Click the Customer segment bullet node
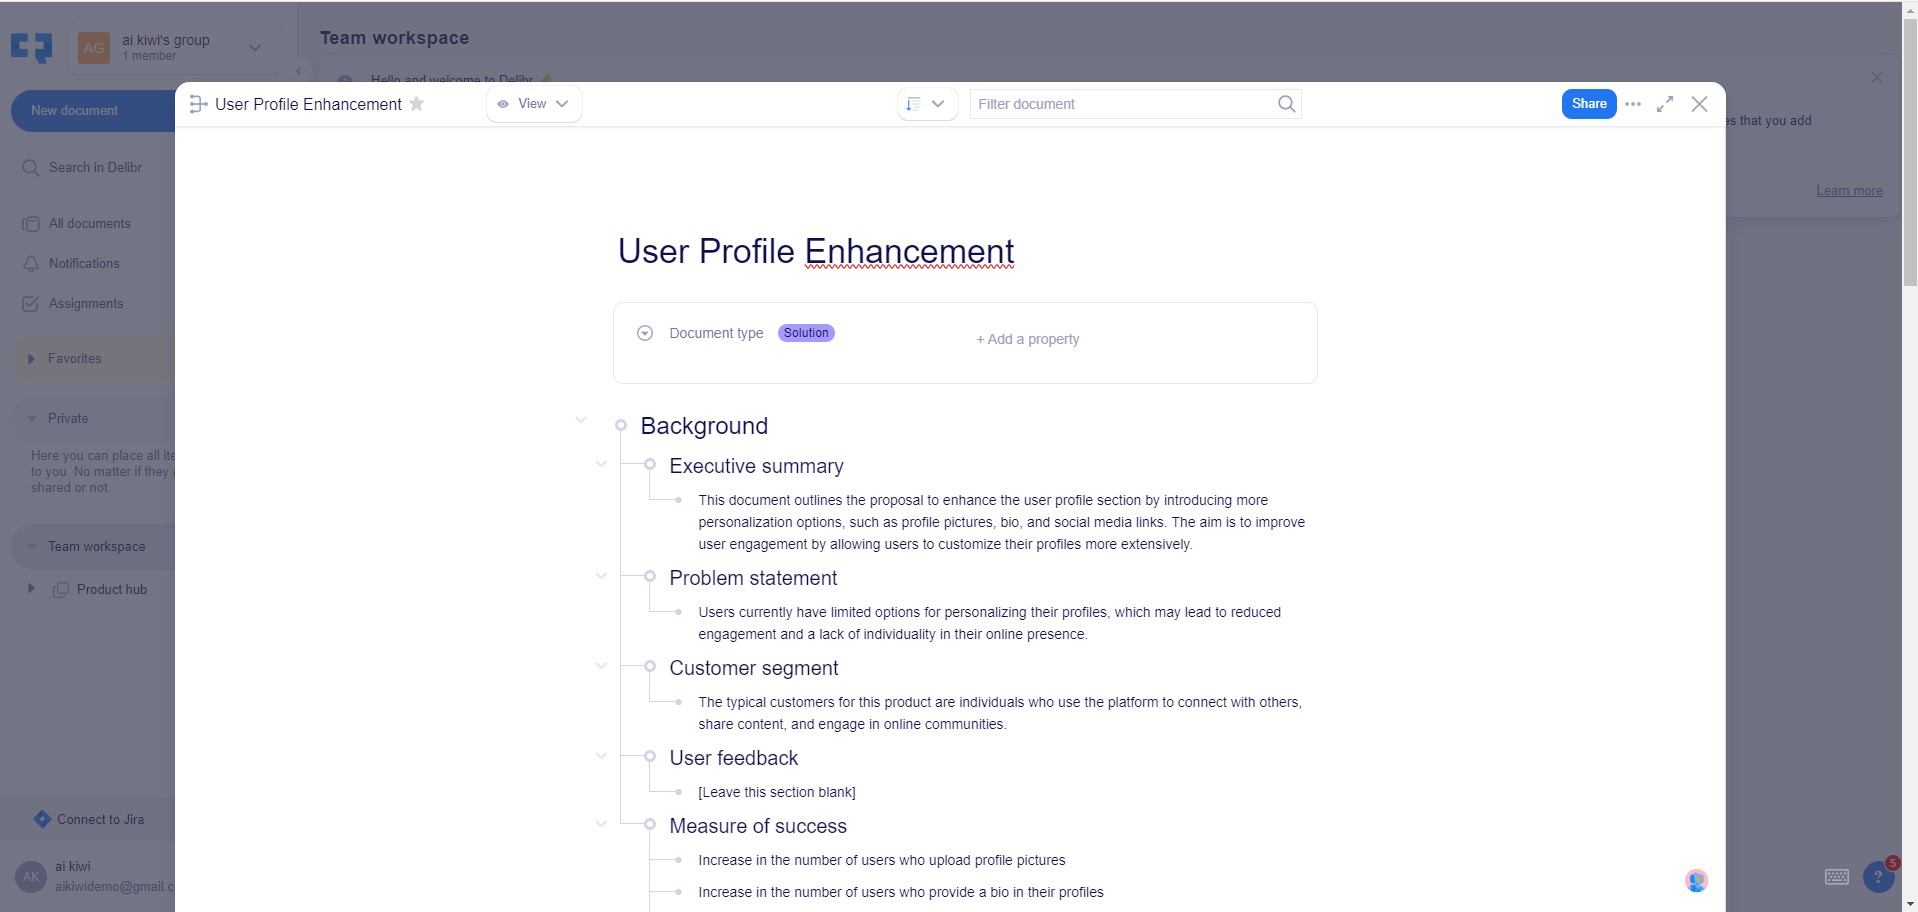The height and width of the screenshot is (912, 1918). (x=650, y=667)
